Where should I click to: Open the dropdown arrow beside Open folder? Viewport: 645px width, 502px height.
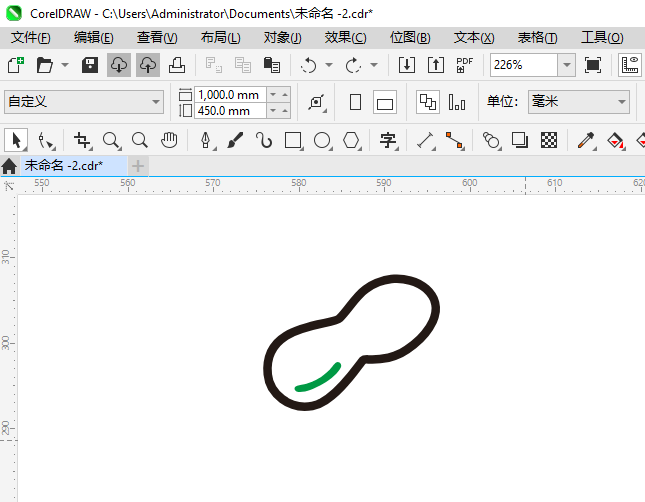pos(65,65)
